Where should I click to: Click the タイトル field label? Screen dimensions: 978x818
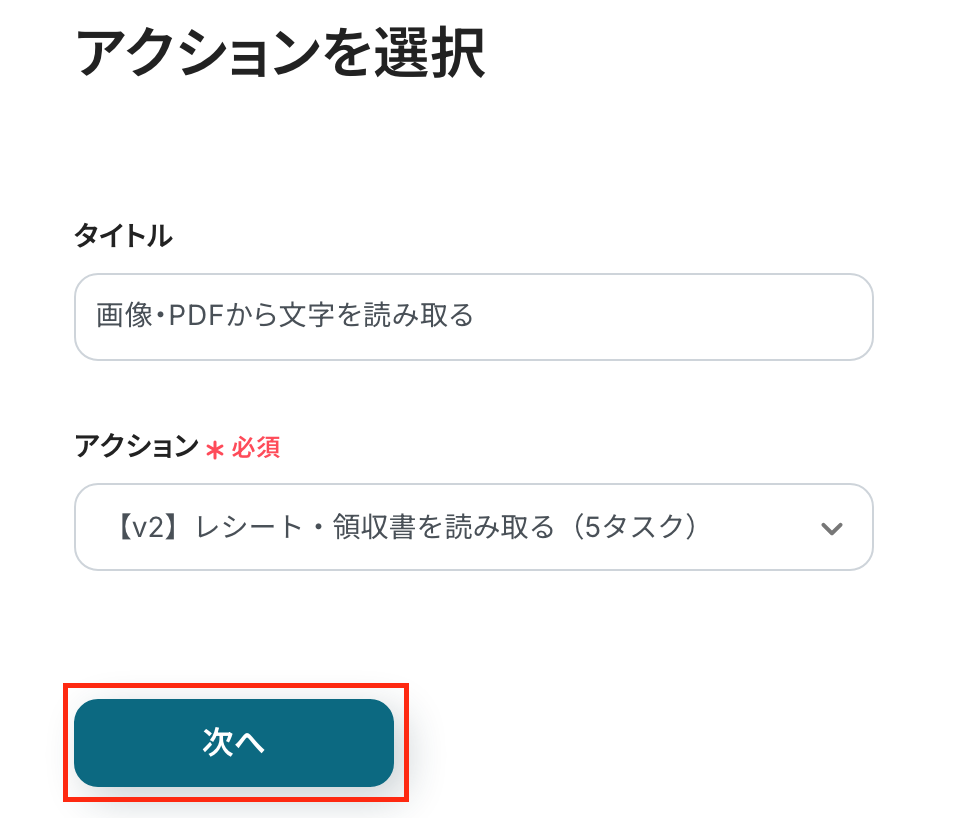click(x=123, y=236)
